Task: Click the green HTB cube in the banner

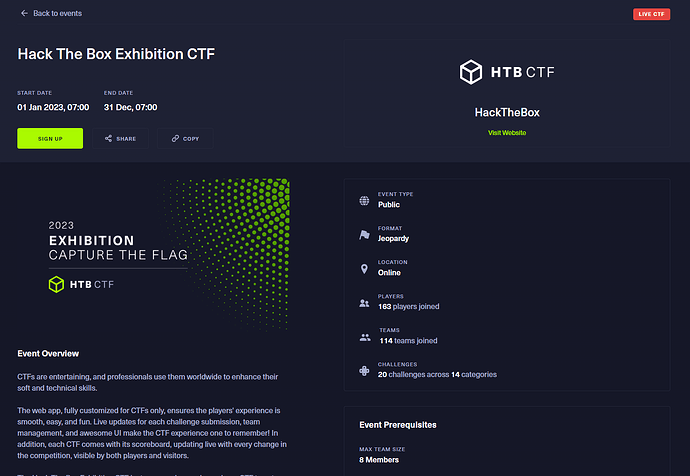Action: (x=56, y=284)
